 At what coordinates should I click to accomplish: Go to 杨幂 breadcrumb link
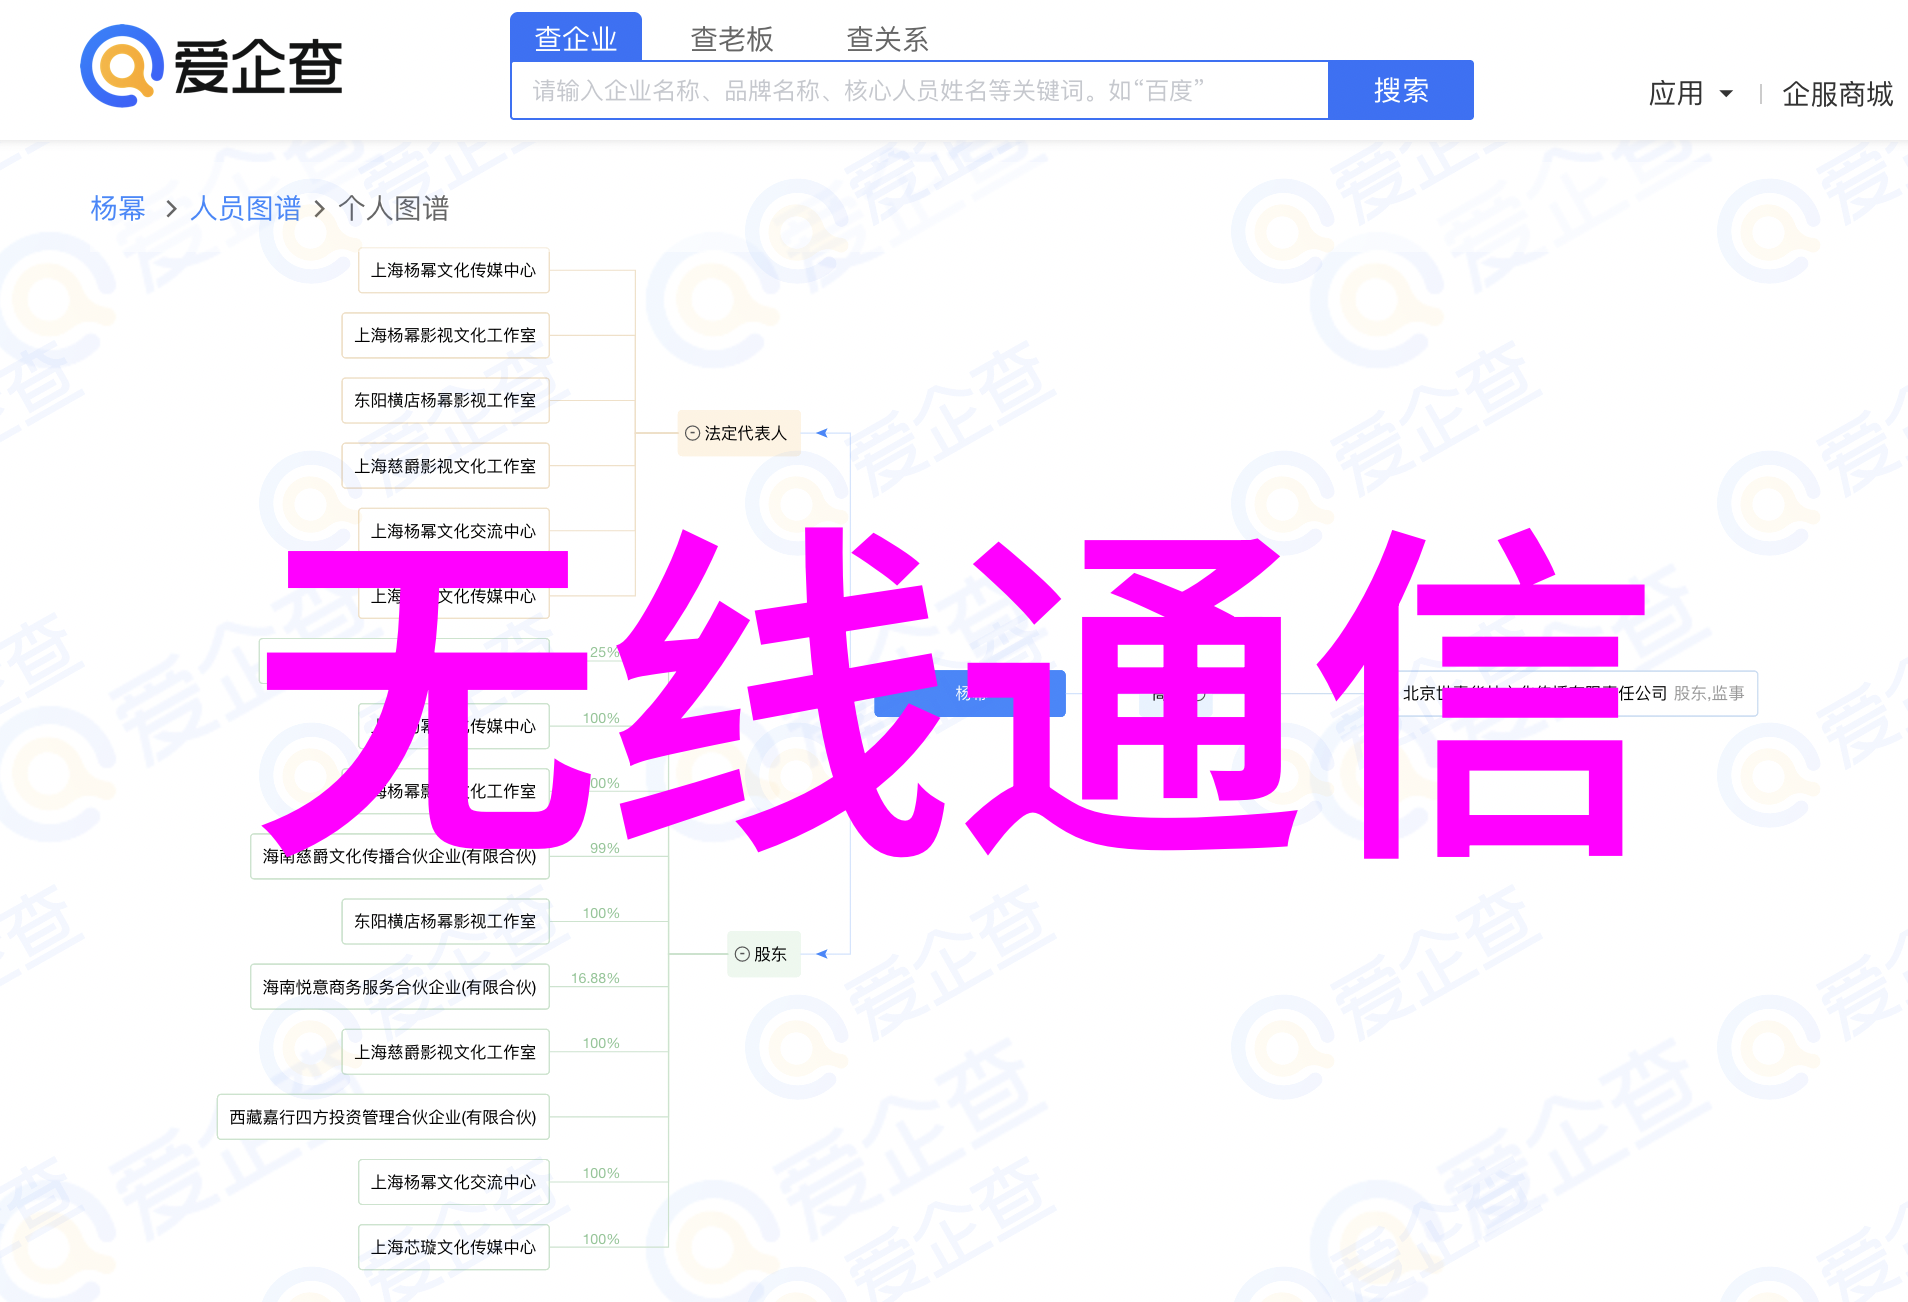pos(118,208)
